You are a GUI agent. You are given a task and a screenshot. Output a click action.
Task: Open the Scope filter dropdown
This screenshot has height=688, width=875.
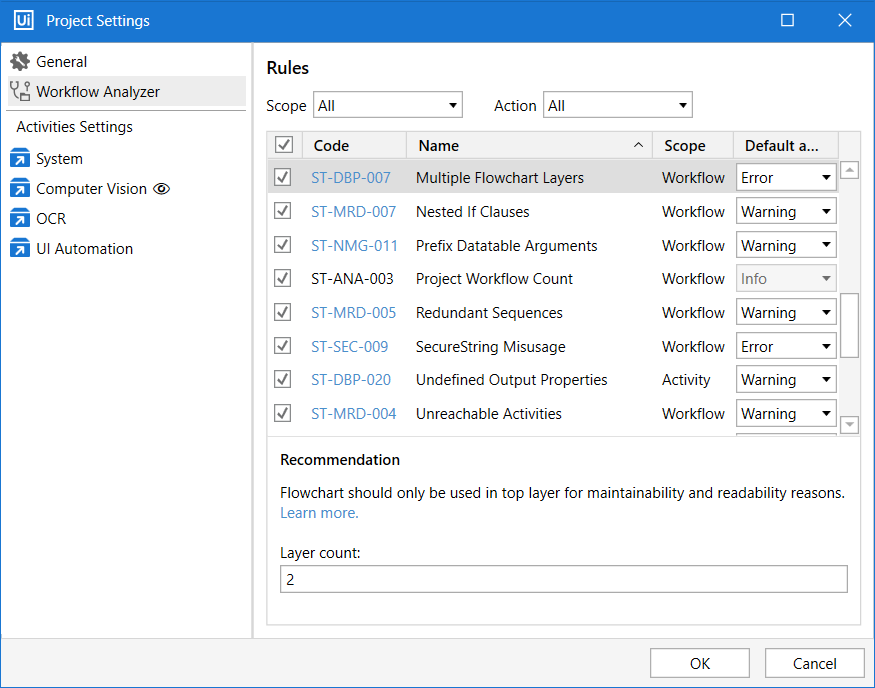pyautogui.click(x=388, y=105)
